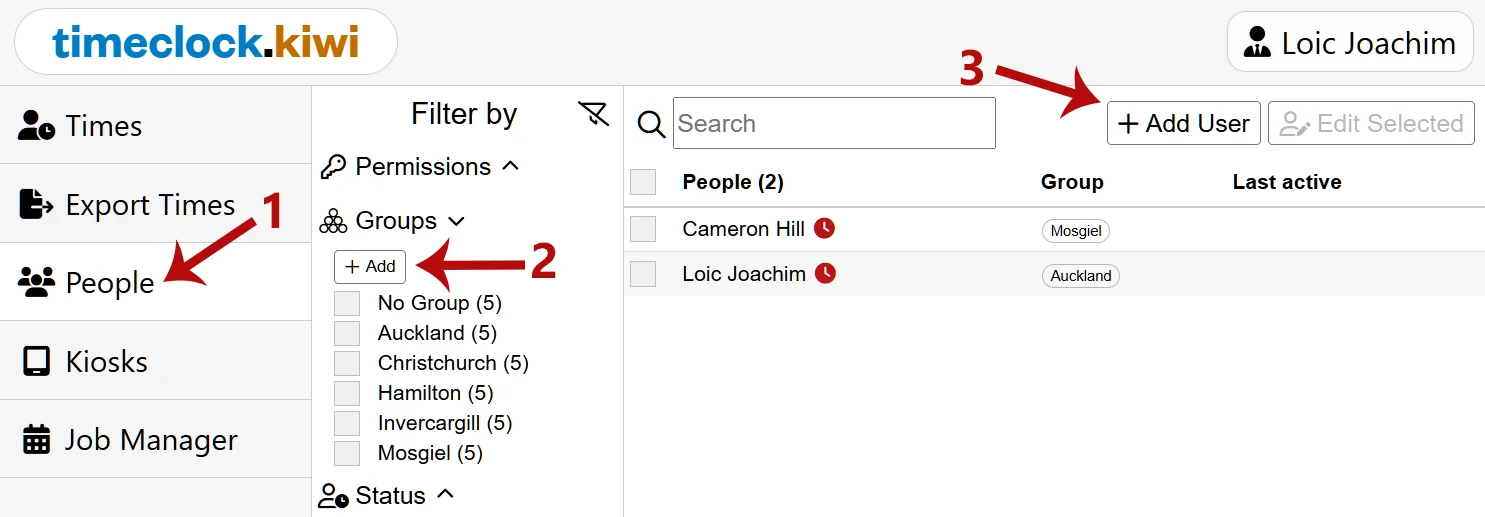Expand the Permissions filter section

point(421,166)
